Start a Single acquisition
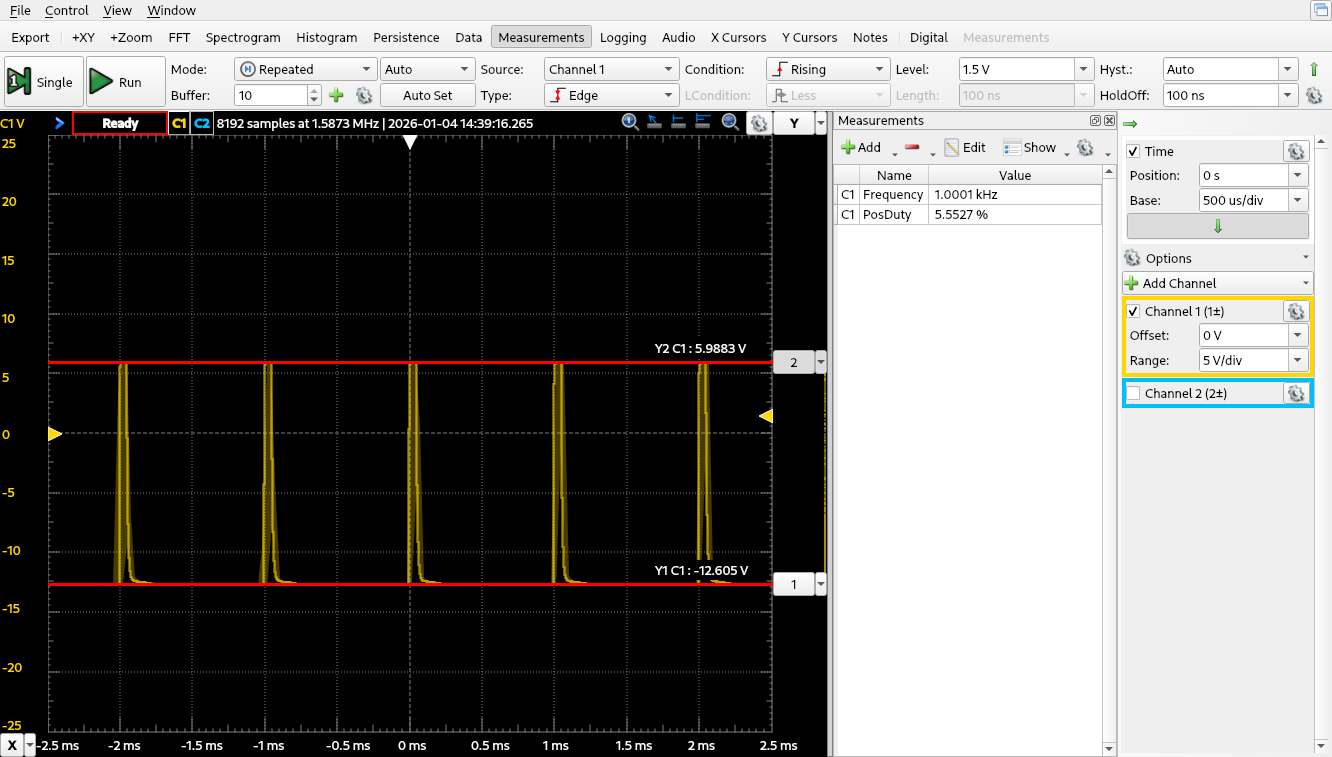Image resolution: width=1332 pixels, height=757 pixels. point(42,82)
